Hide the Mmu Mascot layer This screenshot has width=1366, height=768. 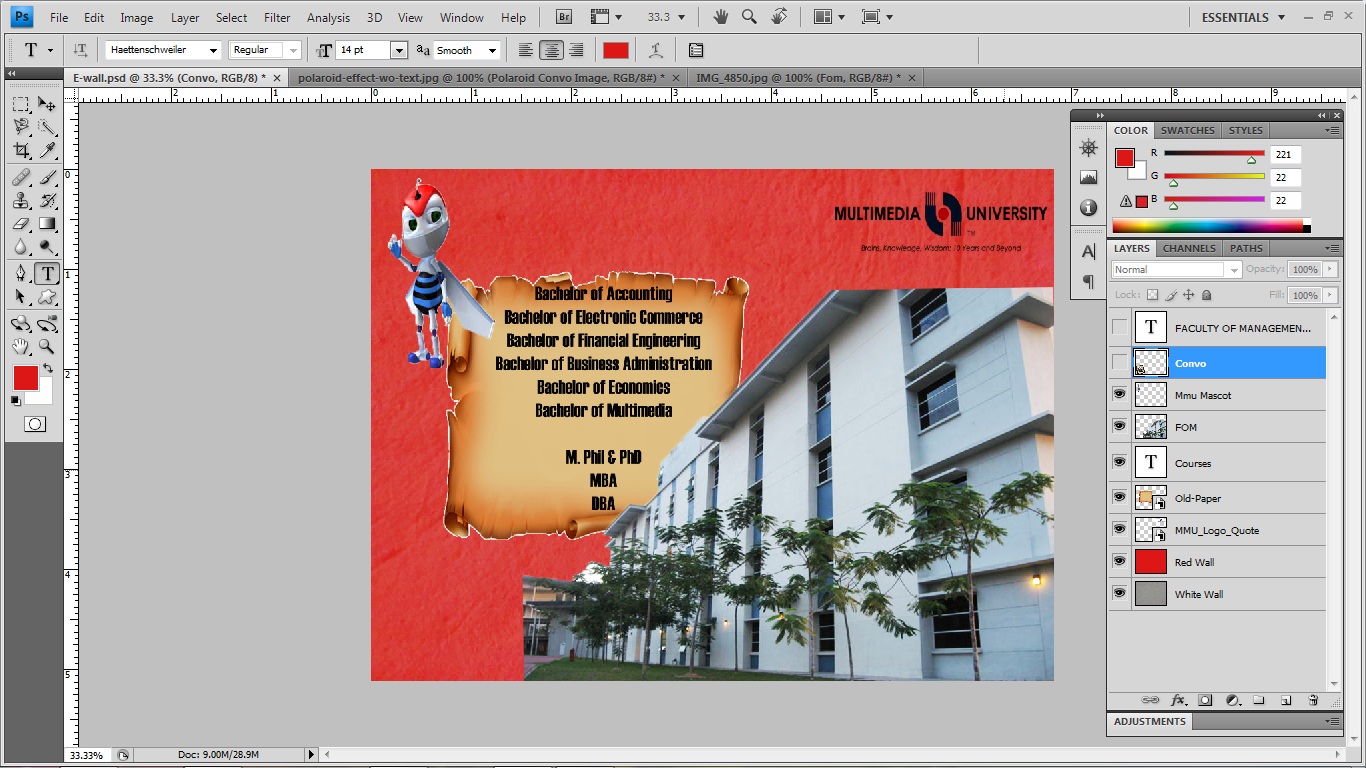tap(1119, 393)
